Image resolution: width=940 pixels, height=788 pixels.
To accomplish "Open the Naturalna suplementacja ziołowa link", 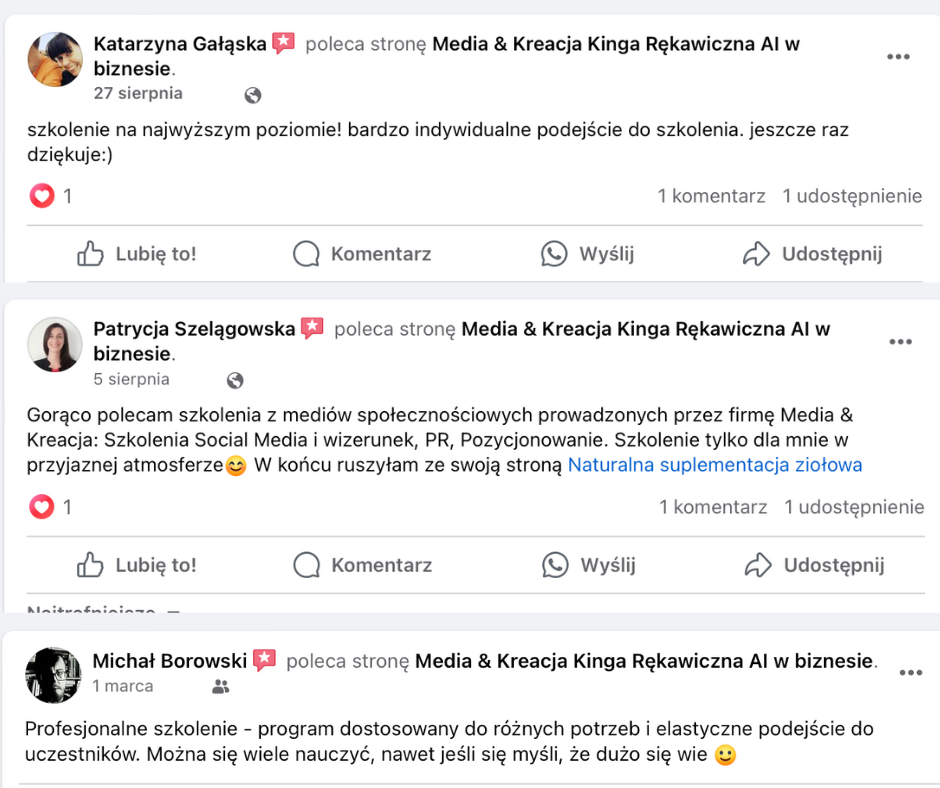I will [x=714, y=465].
